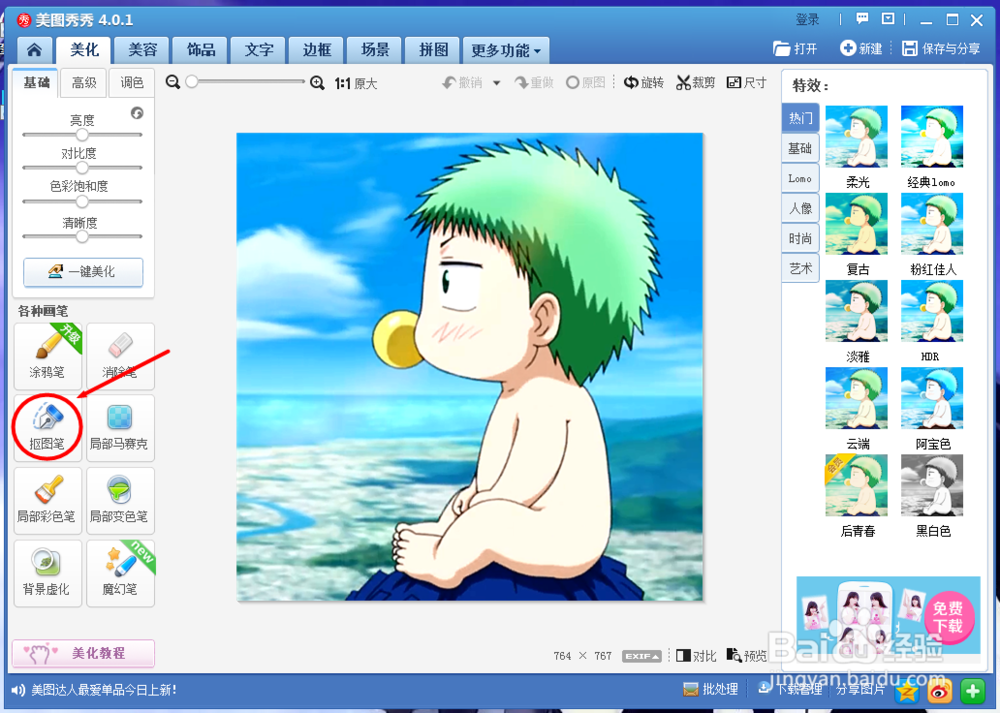Open the 美化教程 tutorial button

(x=83, y=653)
